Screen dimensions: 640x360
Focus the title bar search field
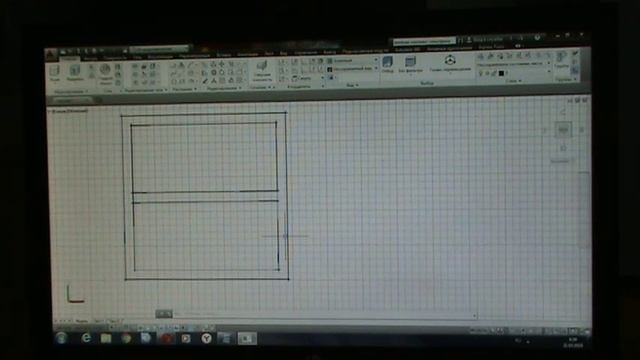[424, 41]
